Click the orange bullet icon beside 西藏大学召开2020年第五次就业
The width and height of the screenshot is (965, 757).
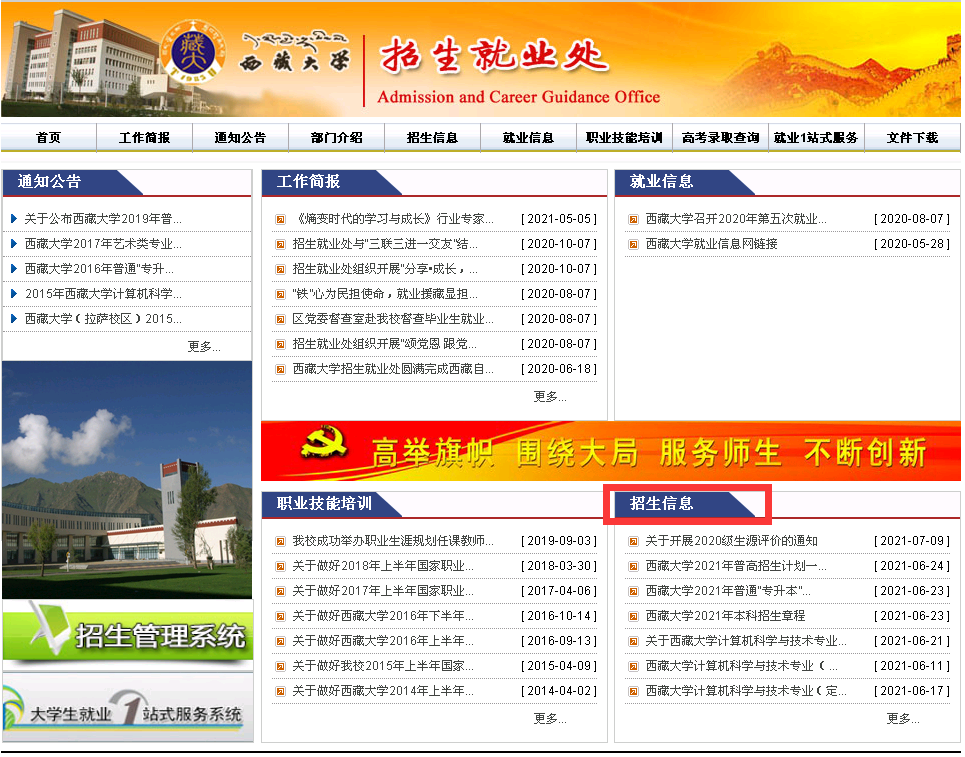(633, 219)
